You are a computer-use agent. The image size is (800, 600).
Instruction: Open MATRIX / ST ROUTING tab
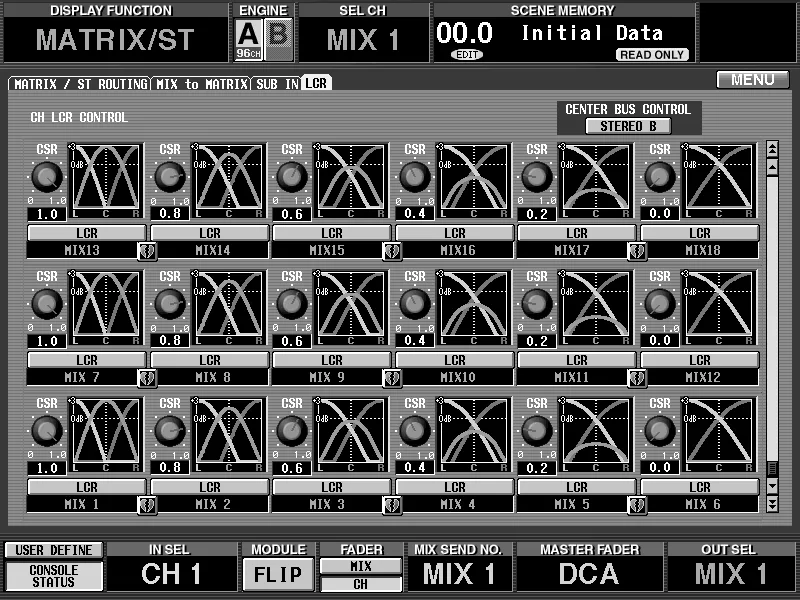pos(80,84)
